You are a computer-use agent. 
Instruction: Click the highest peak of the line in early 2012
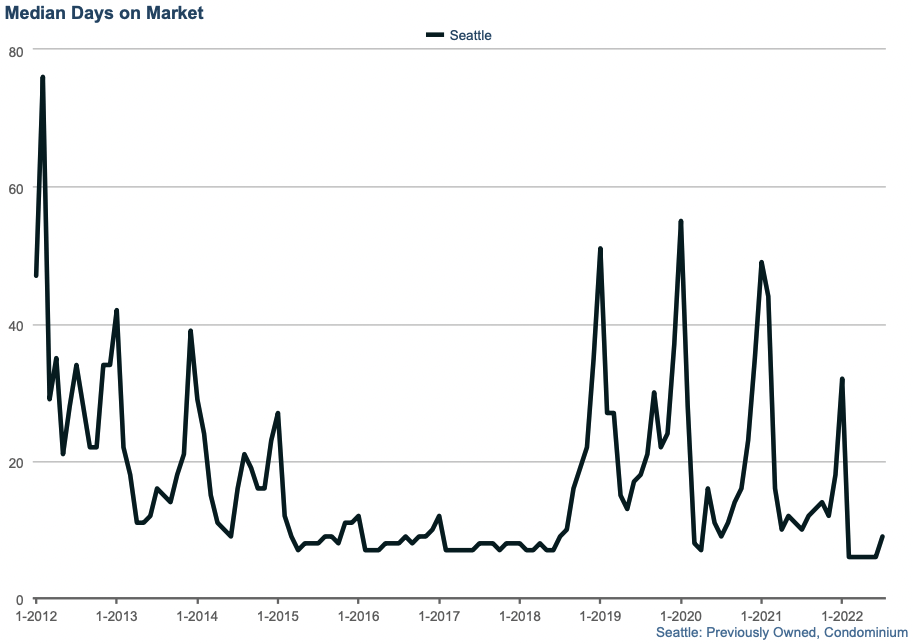[x=42, y=77]
